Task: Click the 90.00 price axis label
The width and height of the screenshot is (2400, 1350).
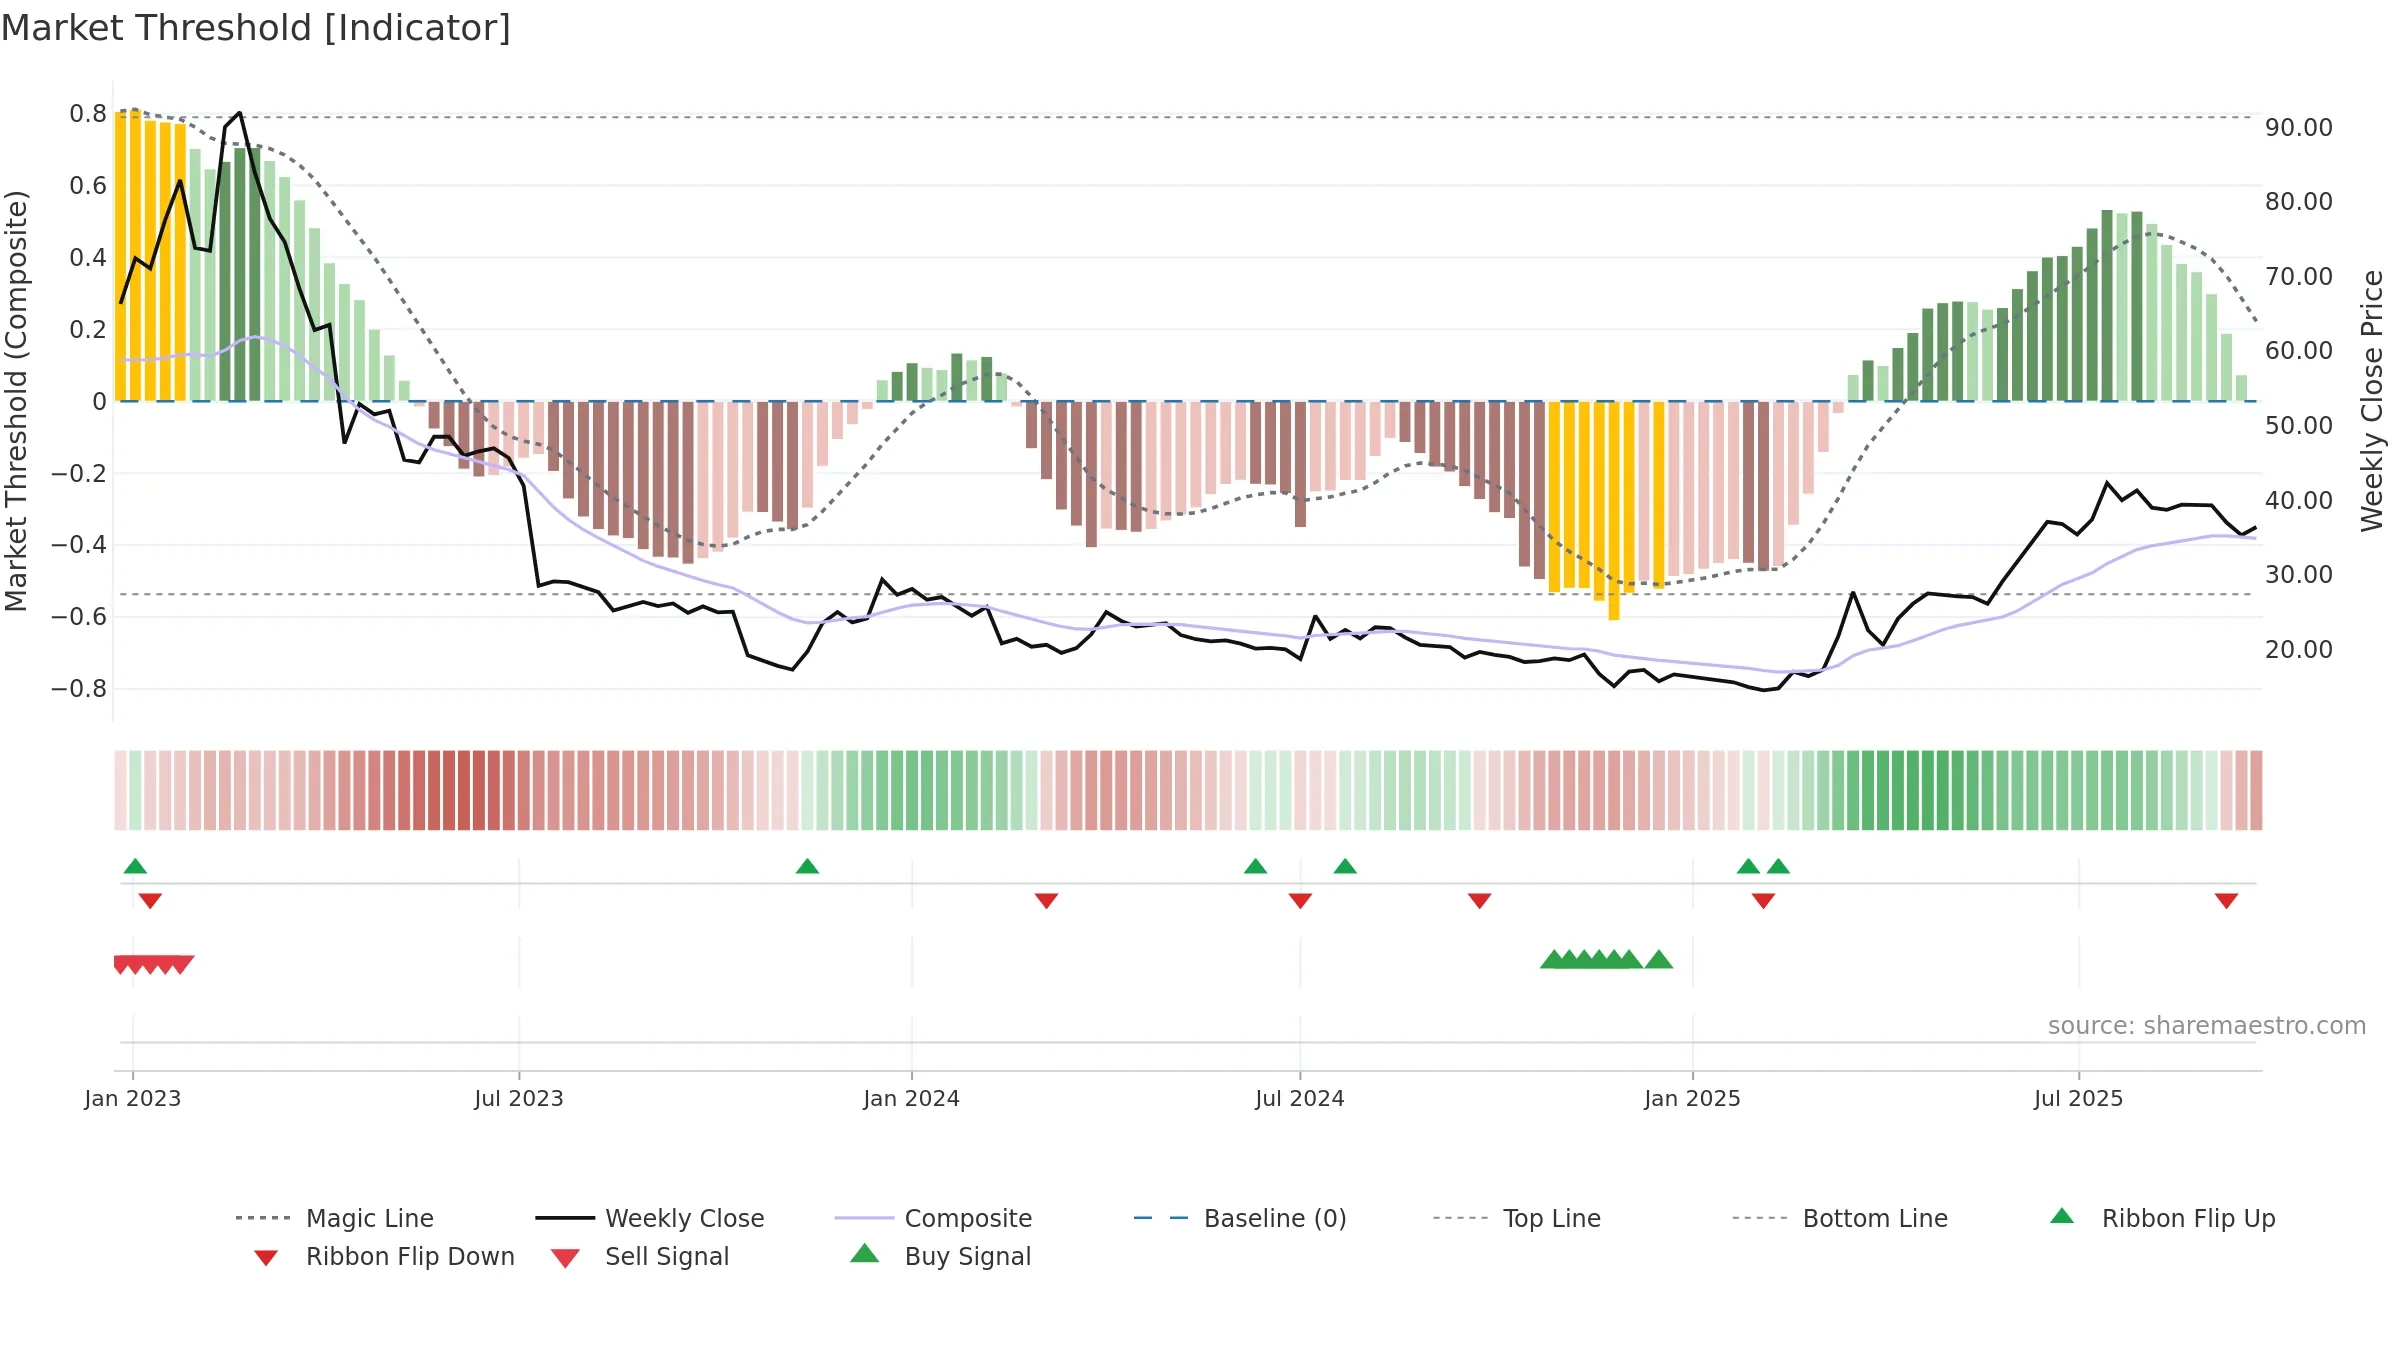Action: coord(2299,127)
